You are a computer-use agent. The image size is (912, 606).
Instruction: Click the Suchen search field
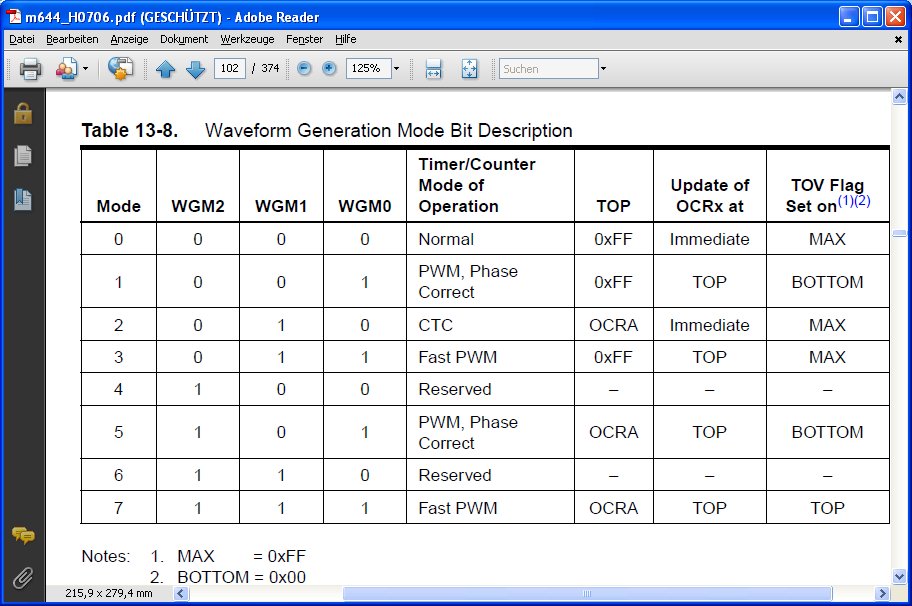tap(548, 69)
